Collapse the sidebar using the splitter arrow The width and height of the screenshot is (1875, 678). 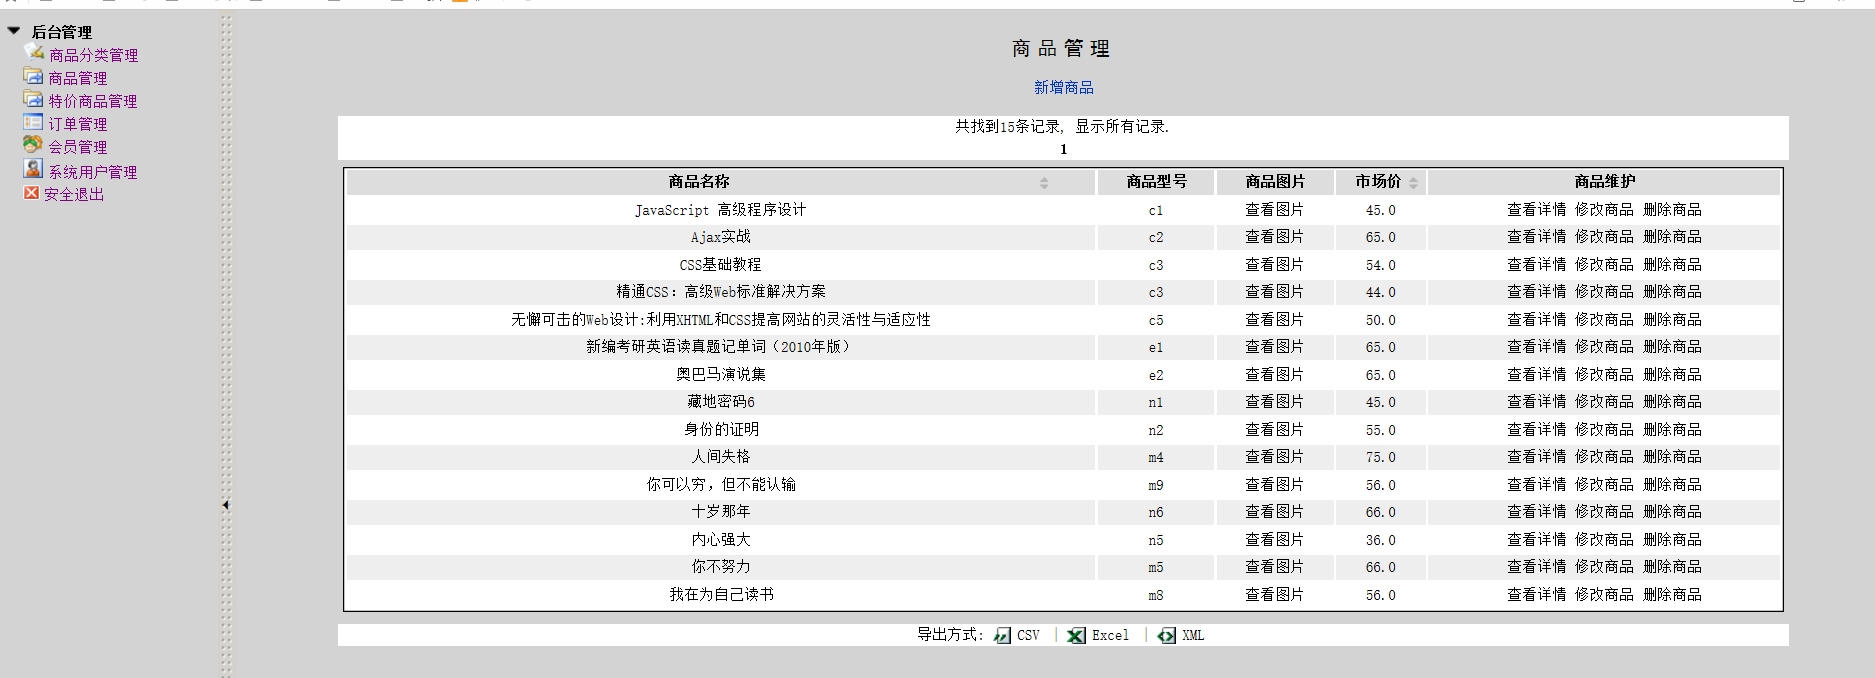click(225, 505)
